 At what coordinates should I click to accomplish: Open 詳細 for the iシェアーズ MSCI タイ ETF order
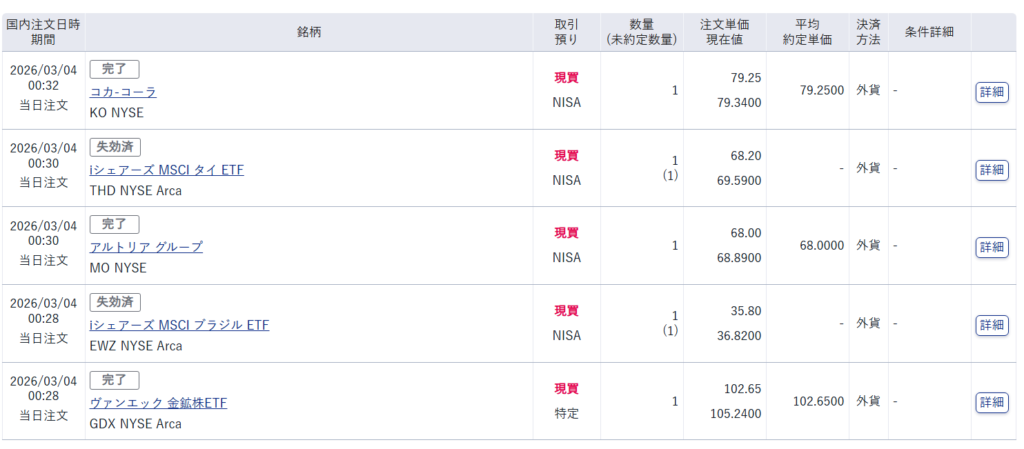coord(991,170)
